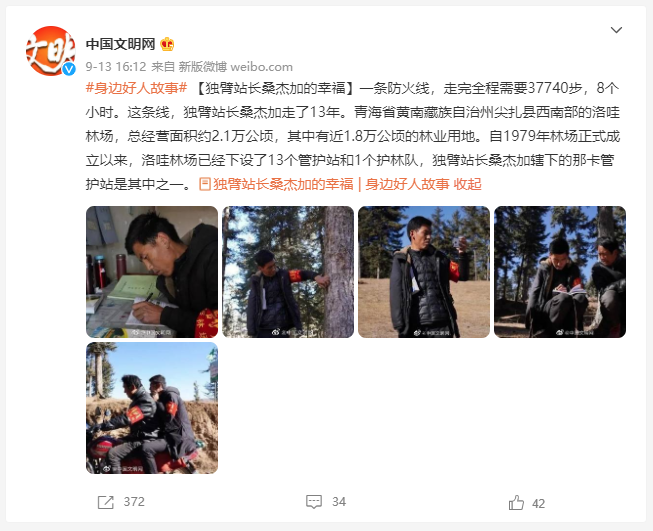Open photo of man holding up phone
The width and height of the screenshot is (653, 531).
424,272
